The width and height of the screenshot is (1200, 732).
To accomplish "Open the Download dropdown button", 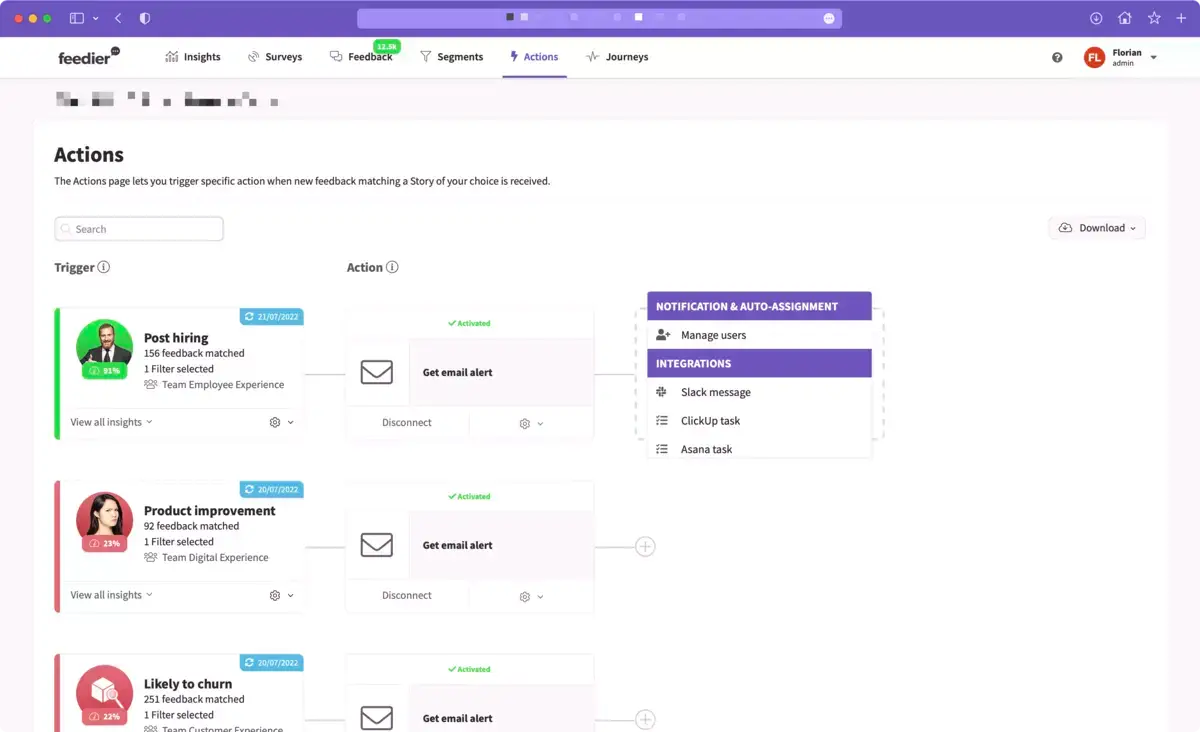I will (1097, 228).
